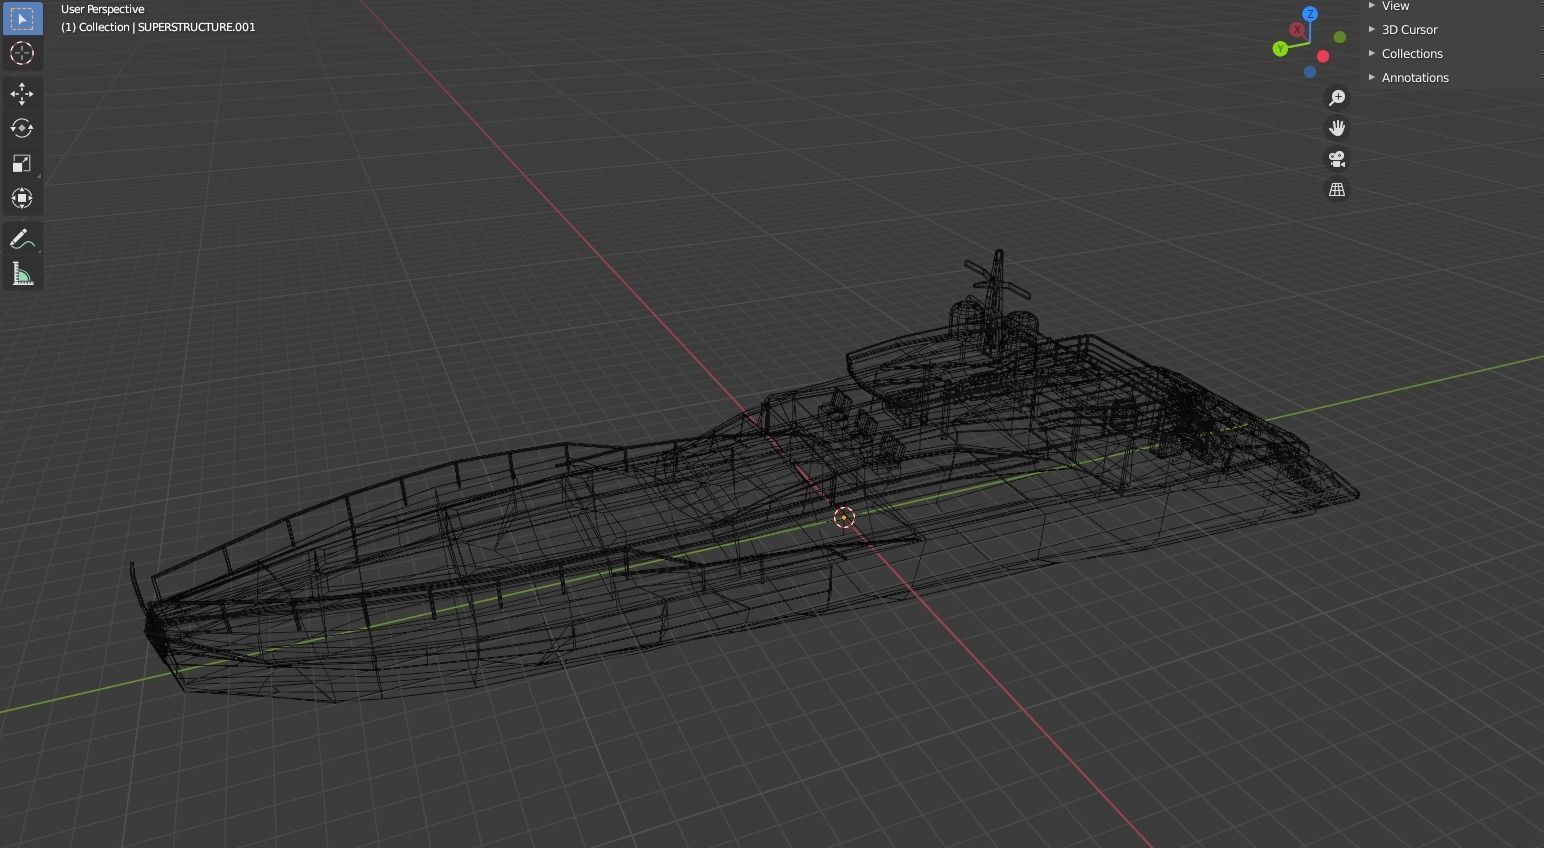
Task: Click the zoom magnifier viewport button
Action: (x=1337, y=98)
